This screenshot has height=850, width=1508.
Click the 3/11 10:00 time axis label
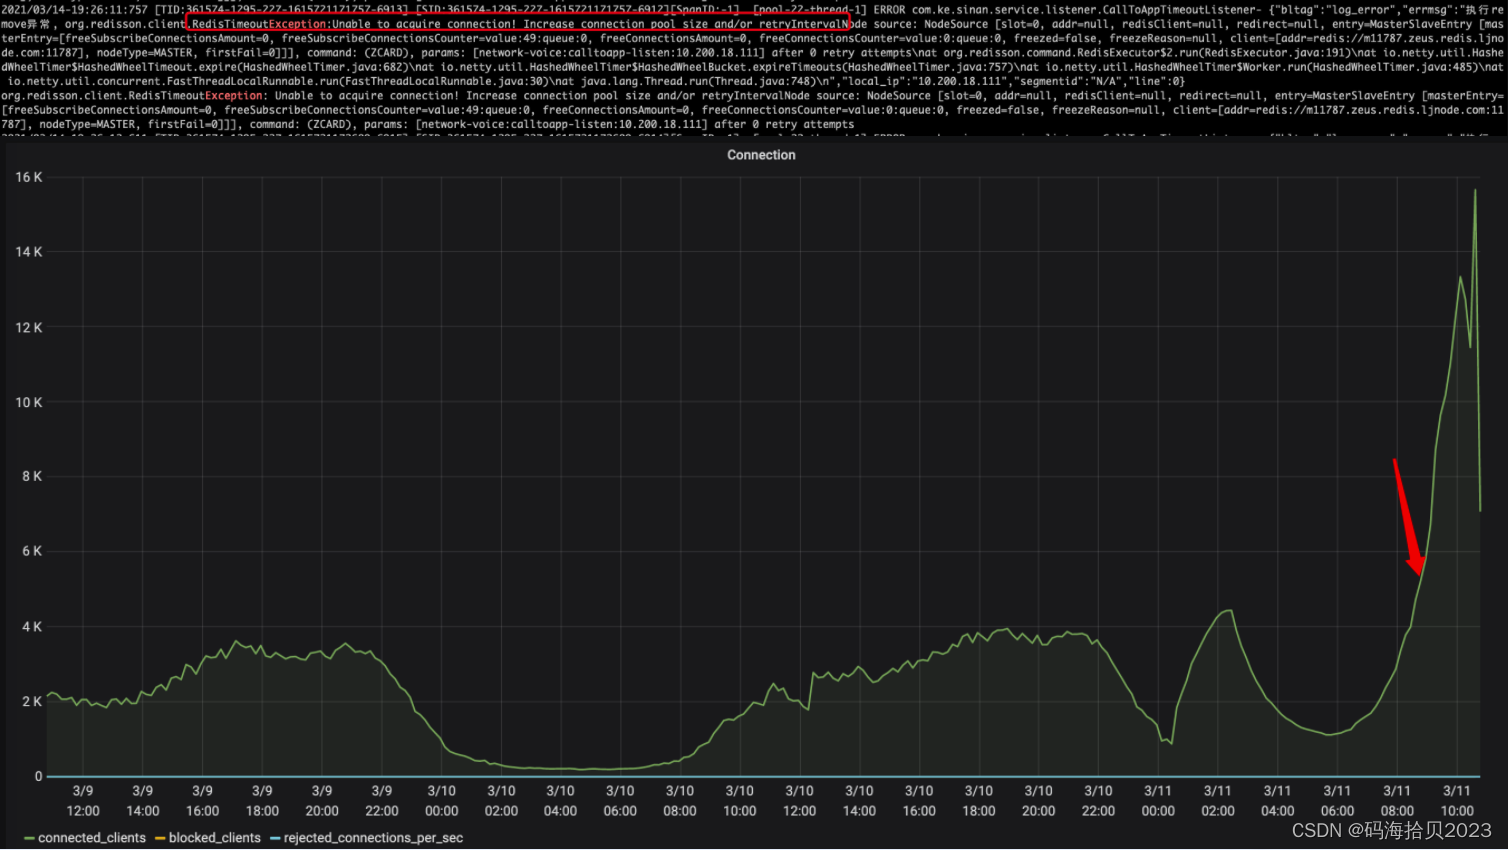[1457, 801]
